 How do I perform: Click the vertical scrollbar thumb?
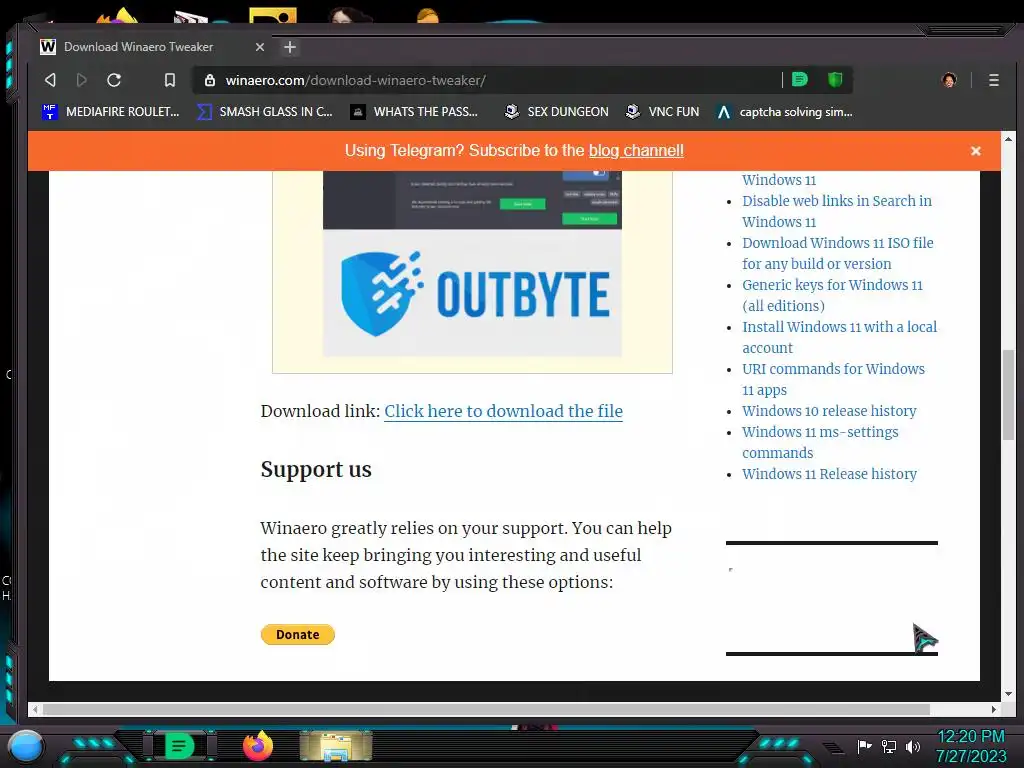[1008, 395]
